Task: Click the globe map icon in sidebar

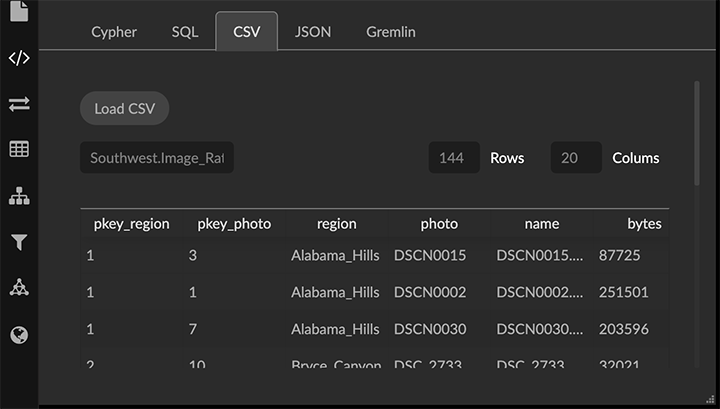Action: click(x=19, y=335)
